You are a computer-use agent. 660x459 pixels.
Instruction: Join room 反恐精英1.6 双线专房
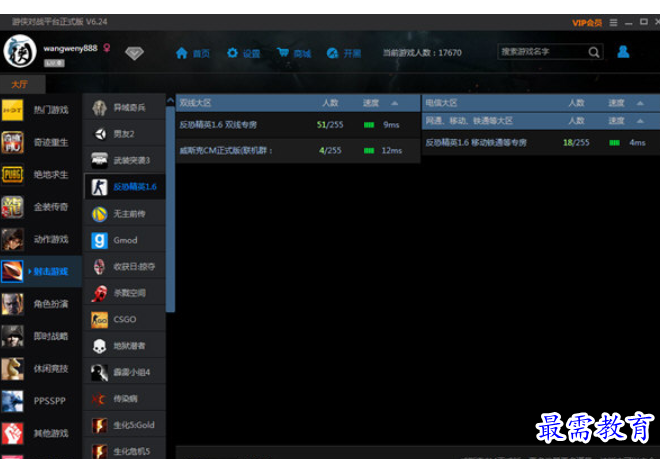(x=298, y=125)
